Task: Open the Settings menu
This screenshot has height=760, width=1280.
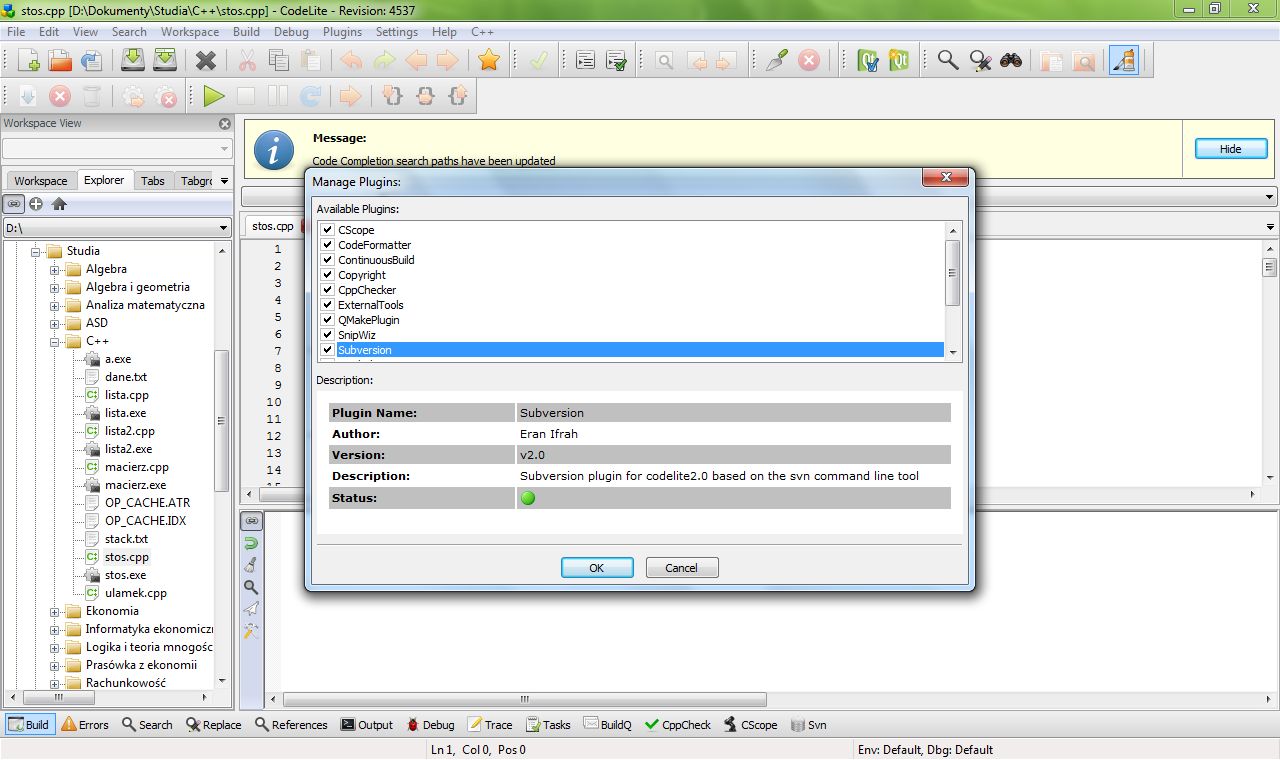Action: (x=397, y=32)
